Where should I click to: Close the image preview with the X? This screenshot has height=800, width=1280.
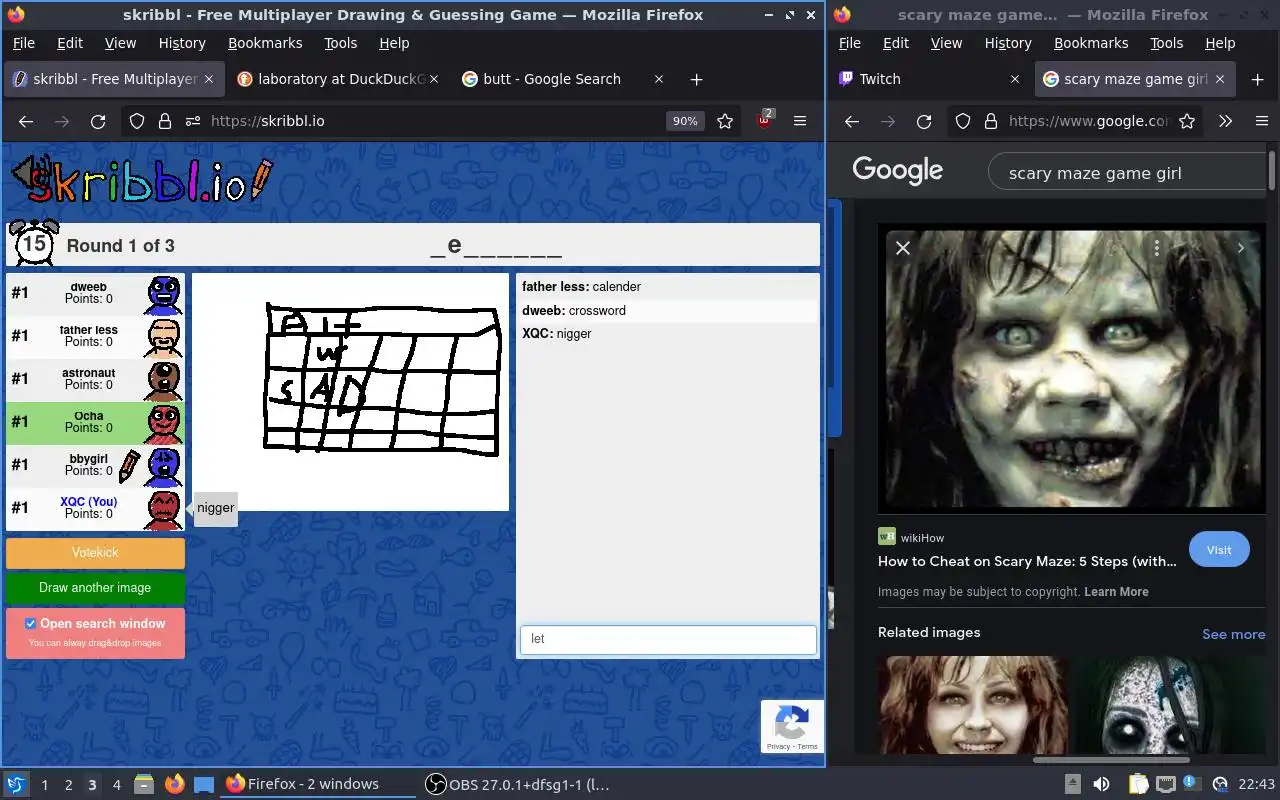pyautogui.click(x=903, y=248)
